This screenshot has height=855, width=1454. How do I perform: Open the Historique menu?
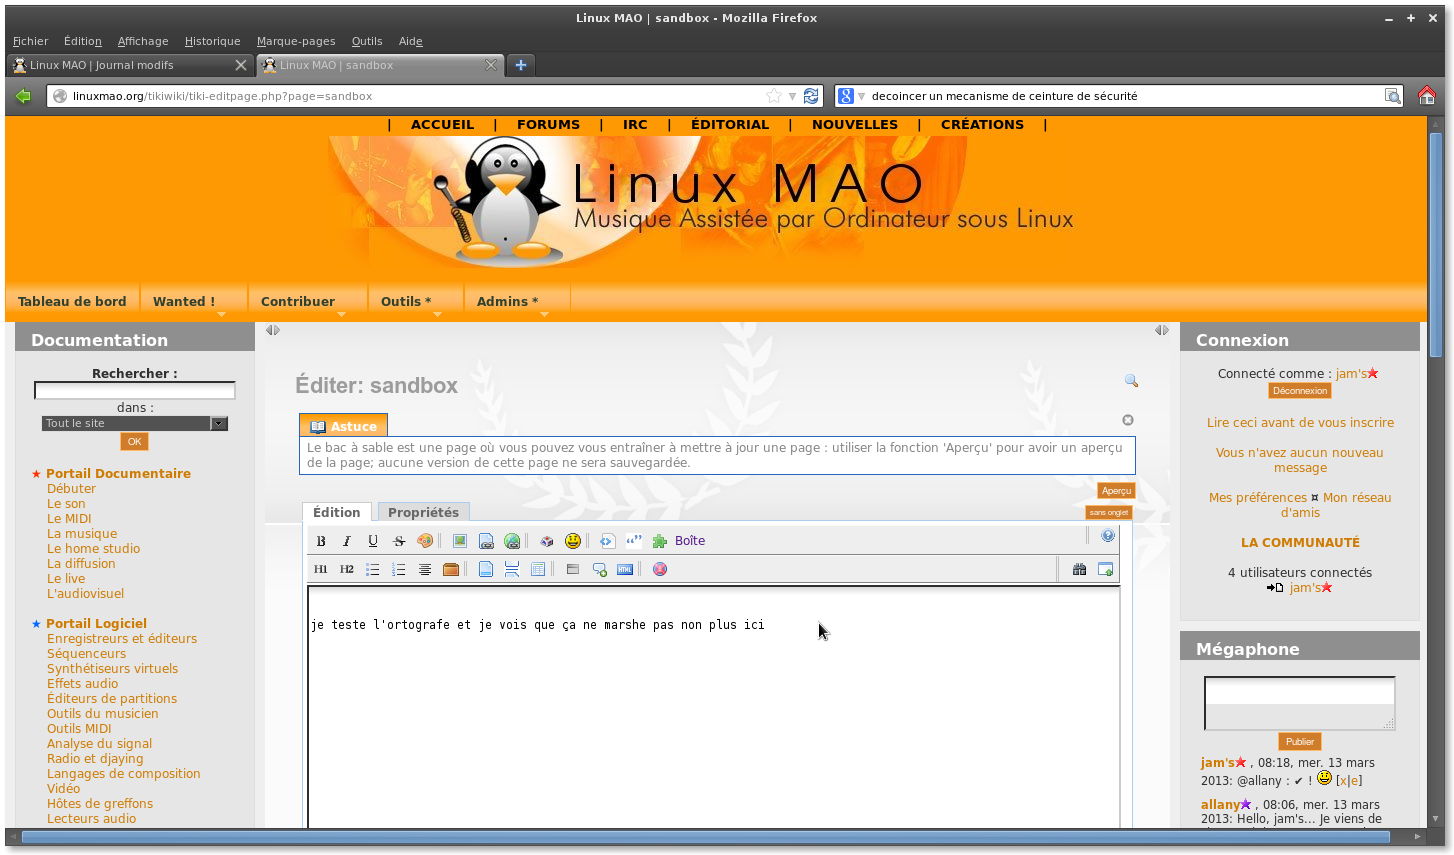pyautogui.click(x=212, y=41)
